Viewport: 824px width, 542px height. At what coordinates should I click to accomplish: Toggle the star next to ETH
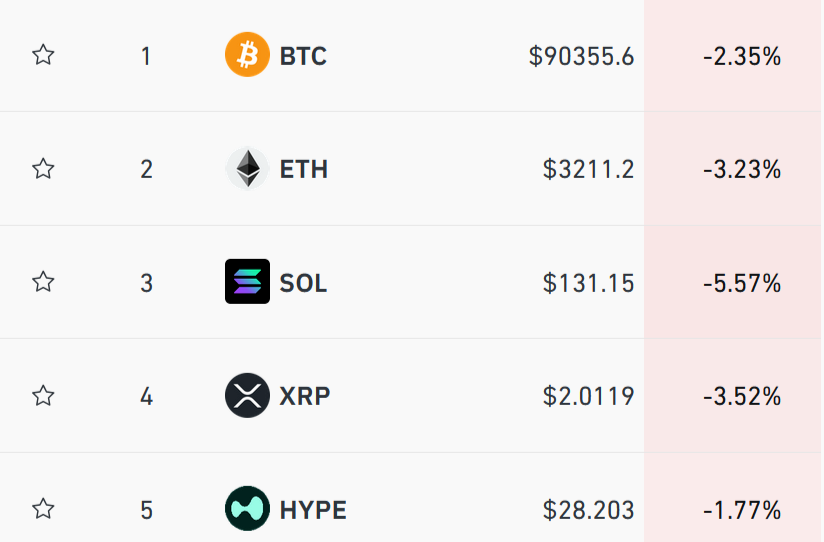click(x=43, y=169)
